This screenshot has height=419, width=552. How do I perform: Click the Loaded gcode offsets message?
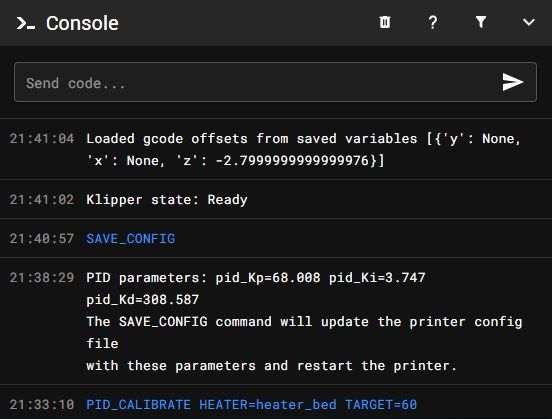tap(303, 150)
